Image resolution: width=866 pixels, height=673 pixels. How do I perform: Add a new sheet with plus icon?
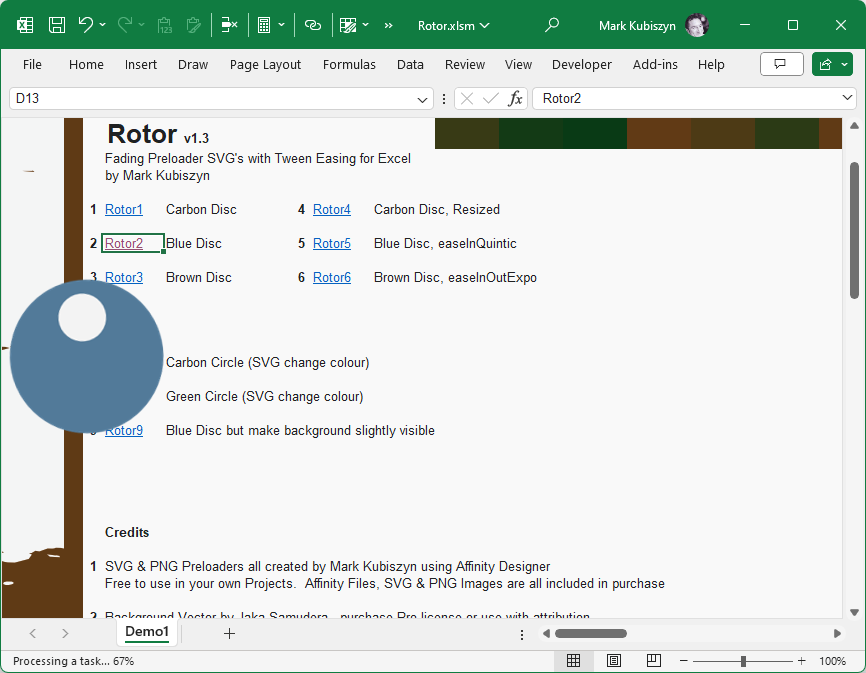click(x=229, y=633)
